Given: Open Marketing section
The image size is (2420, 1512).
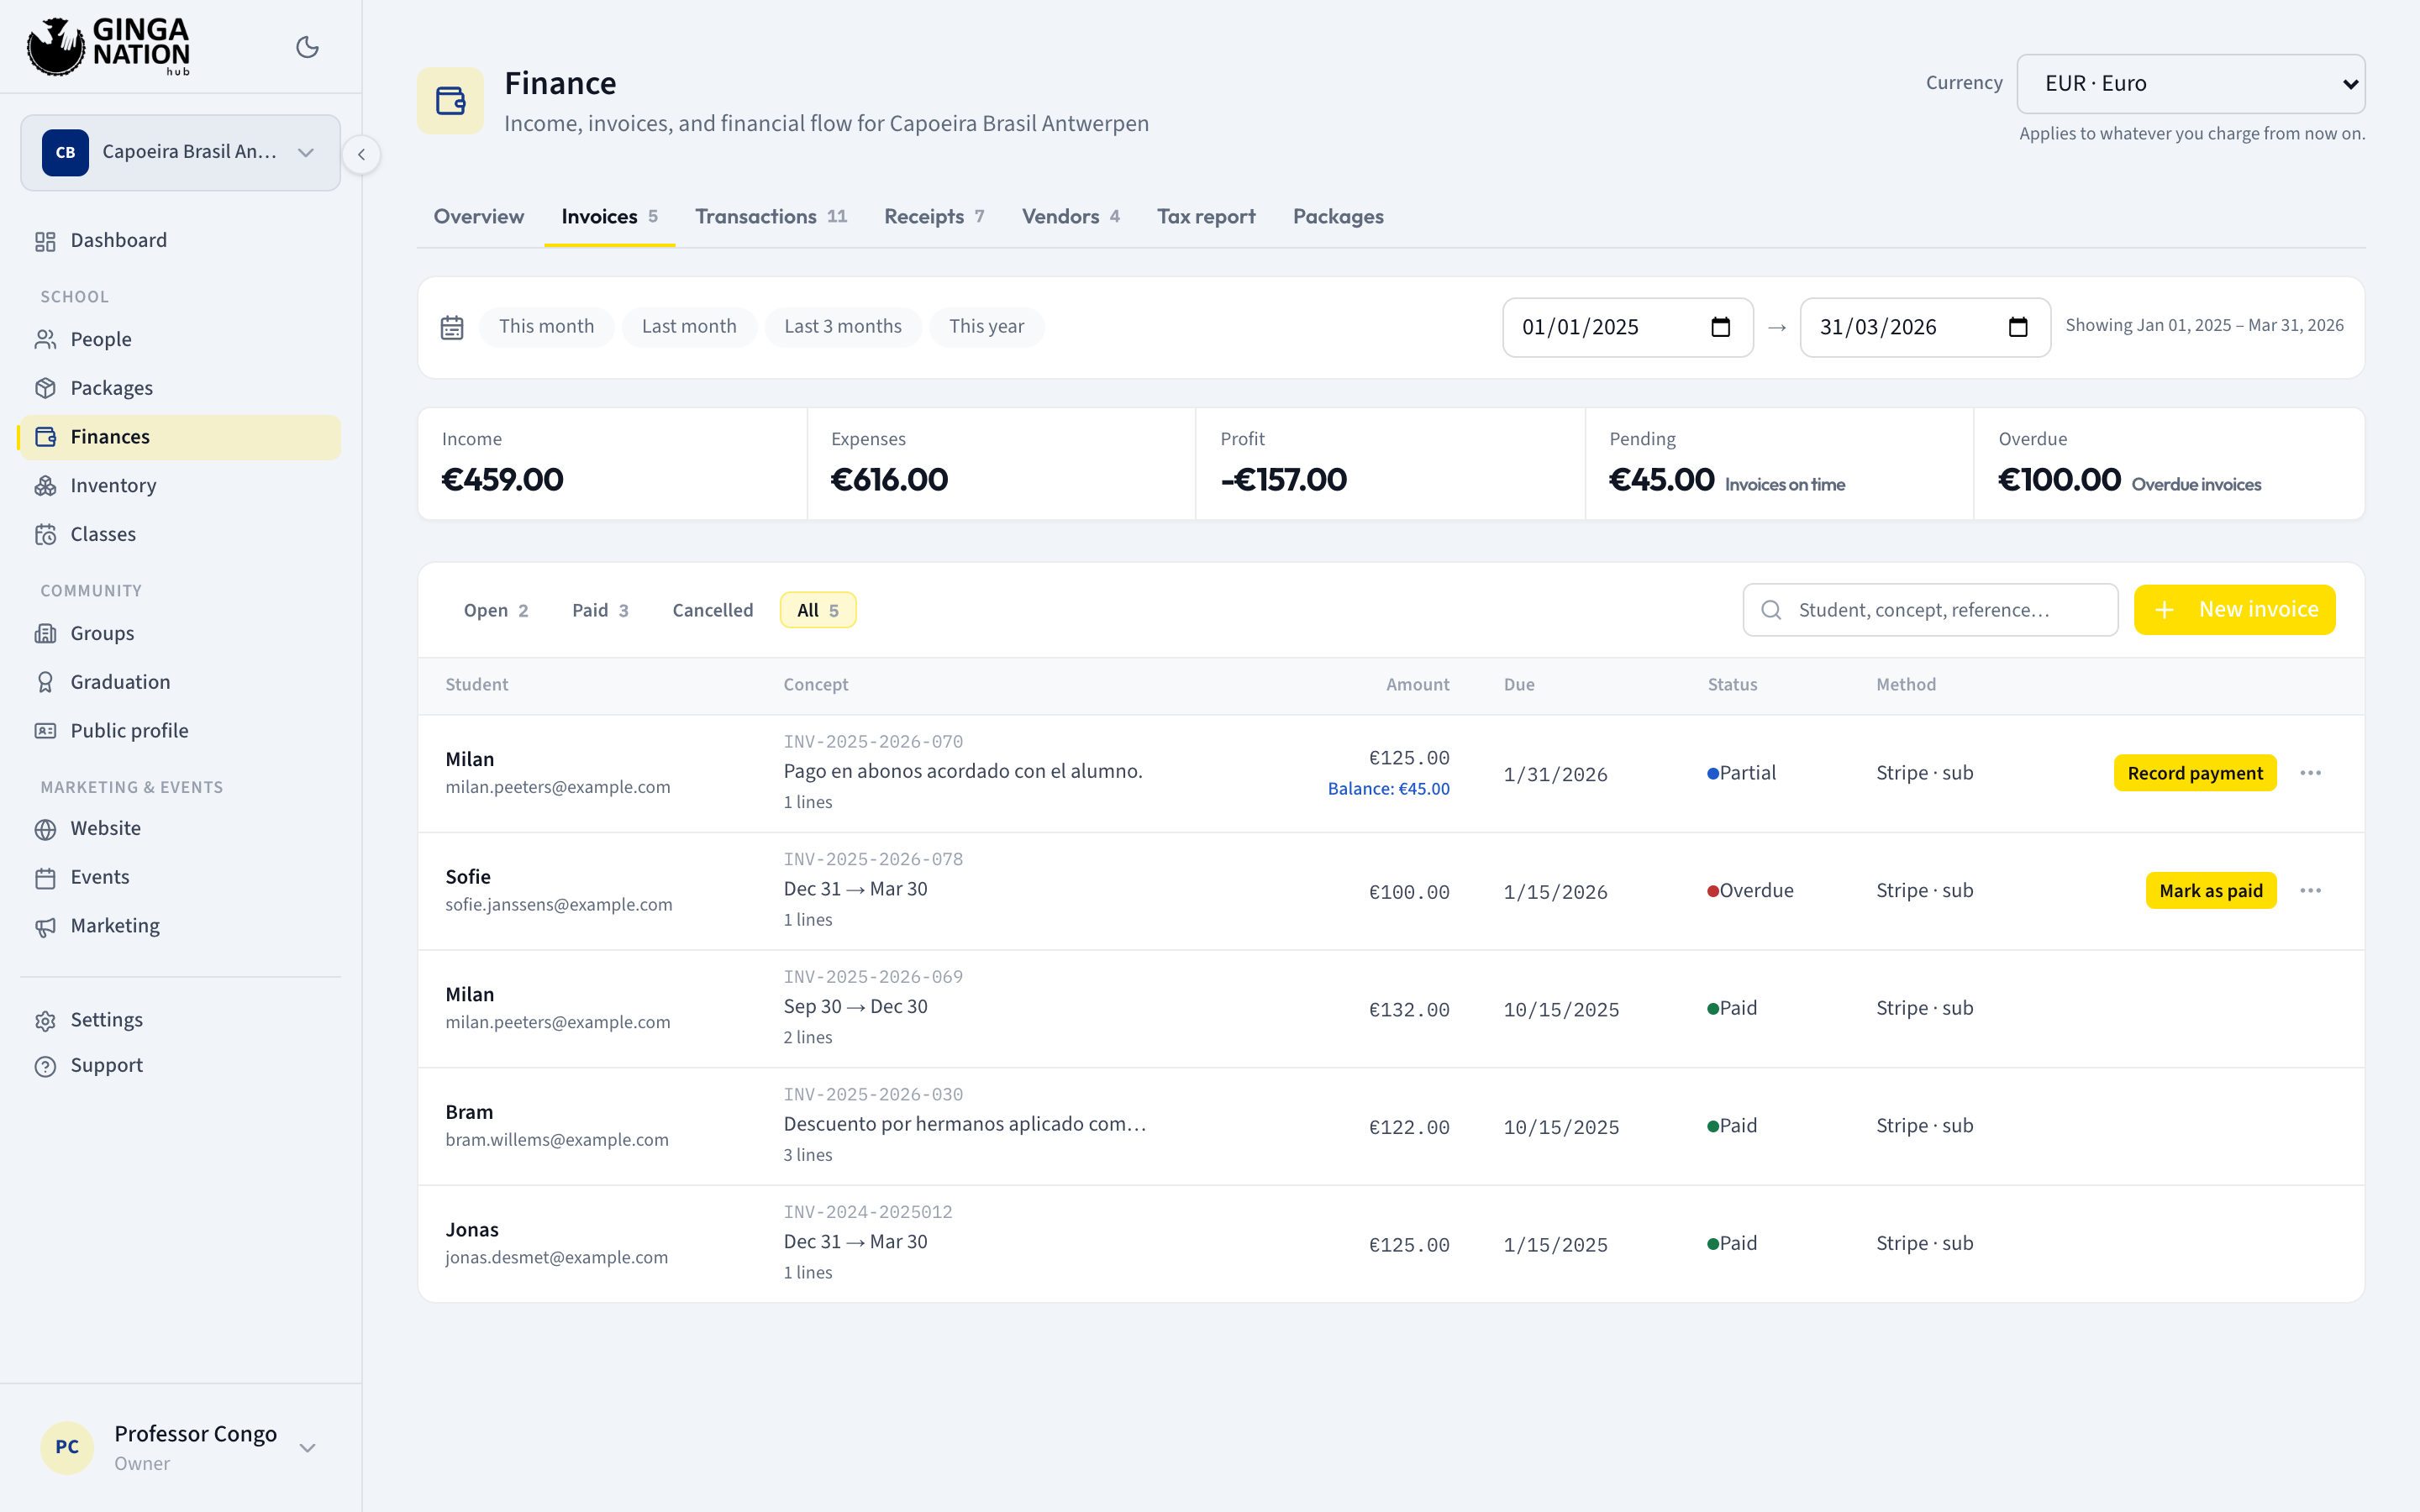Looking at the screenshot, I should tap(180, 926).
